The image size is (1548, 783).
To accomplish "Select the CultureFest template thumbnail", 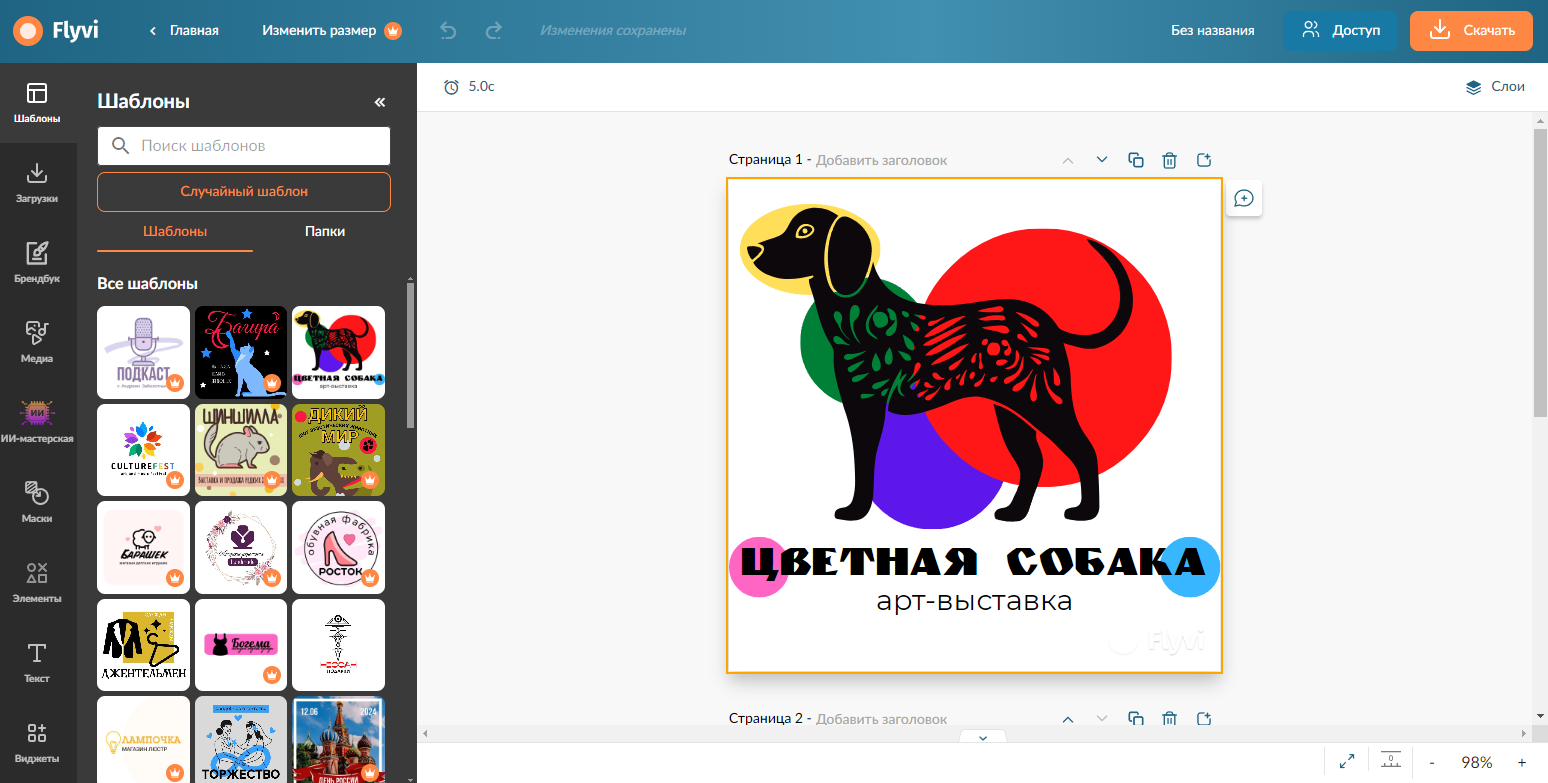I will (x=143, y=450).
